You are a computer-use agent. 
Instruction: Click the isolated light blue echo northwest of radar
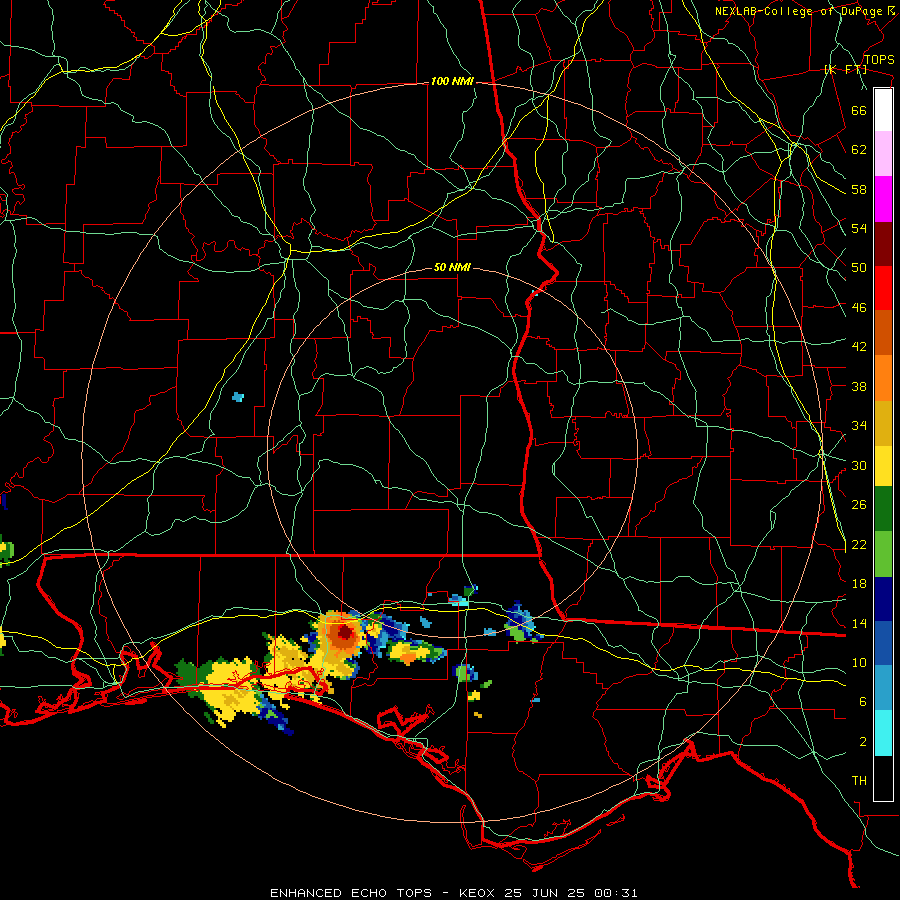click(238, 397)
